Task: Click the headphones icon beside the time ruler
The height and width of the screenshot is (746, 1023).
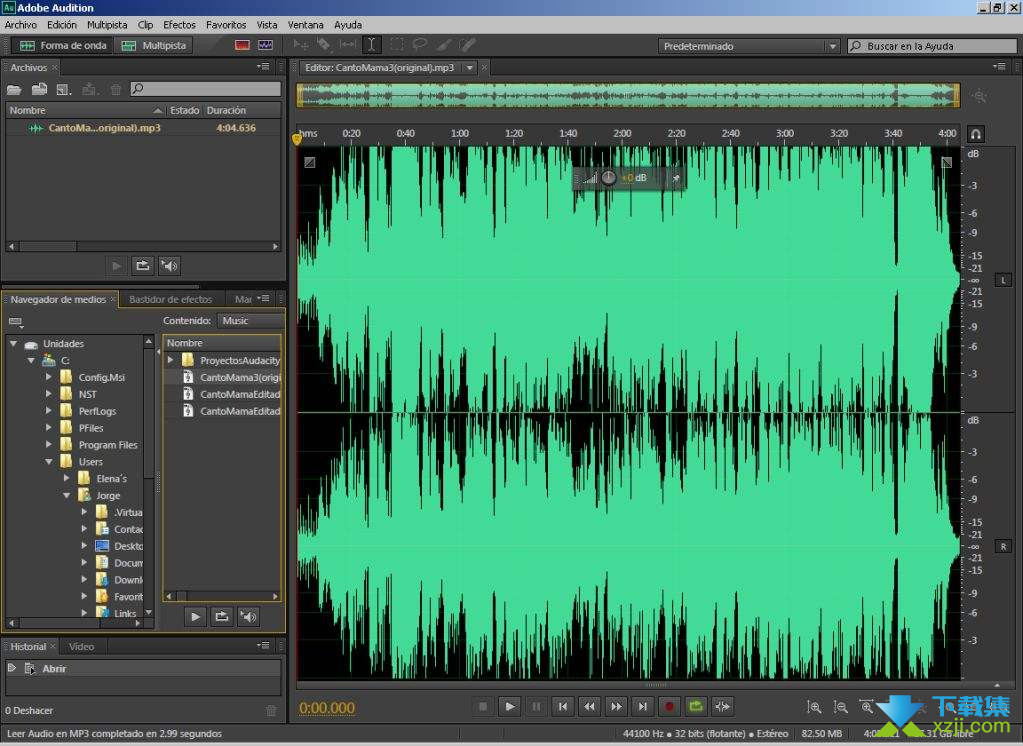Action: coord(975,134)
